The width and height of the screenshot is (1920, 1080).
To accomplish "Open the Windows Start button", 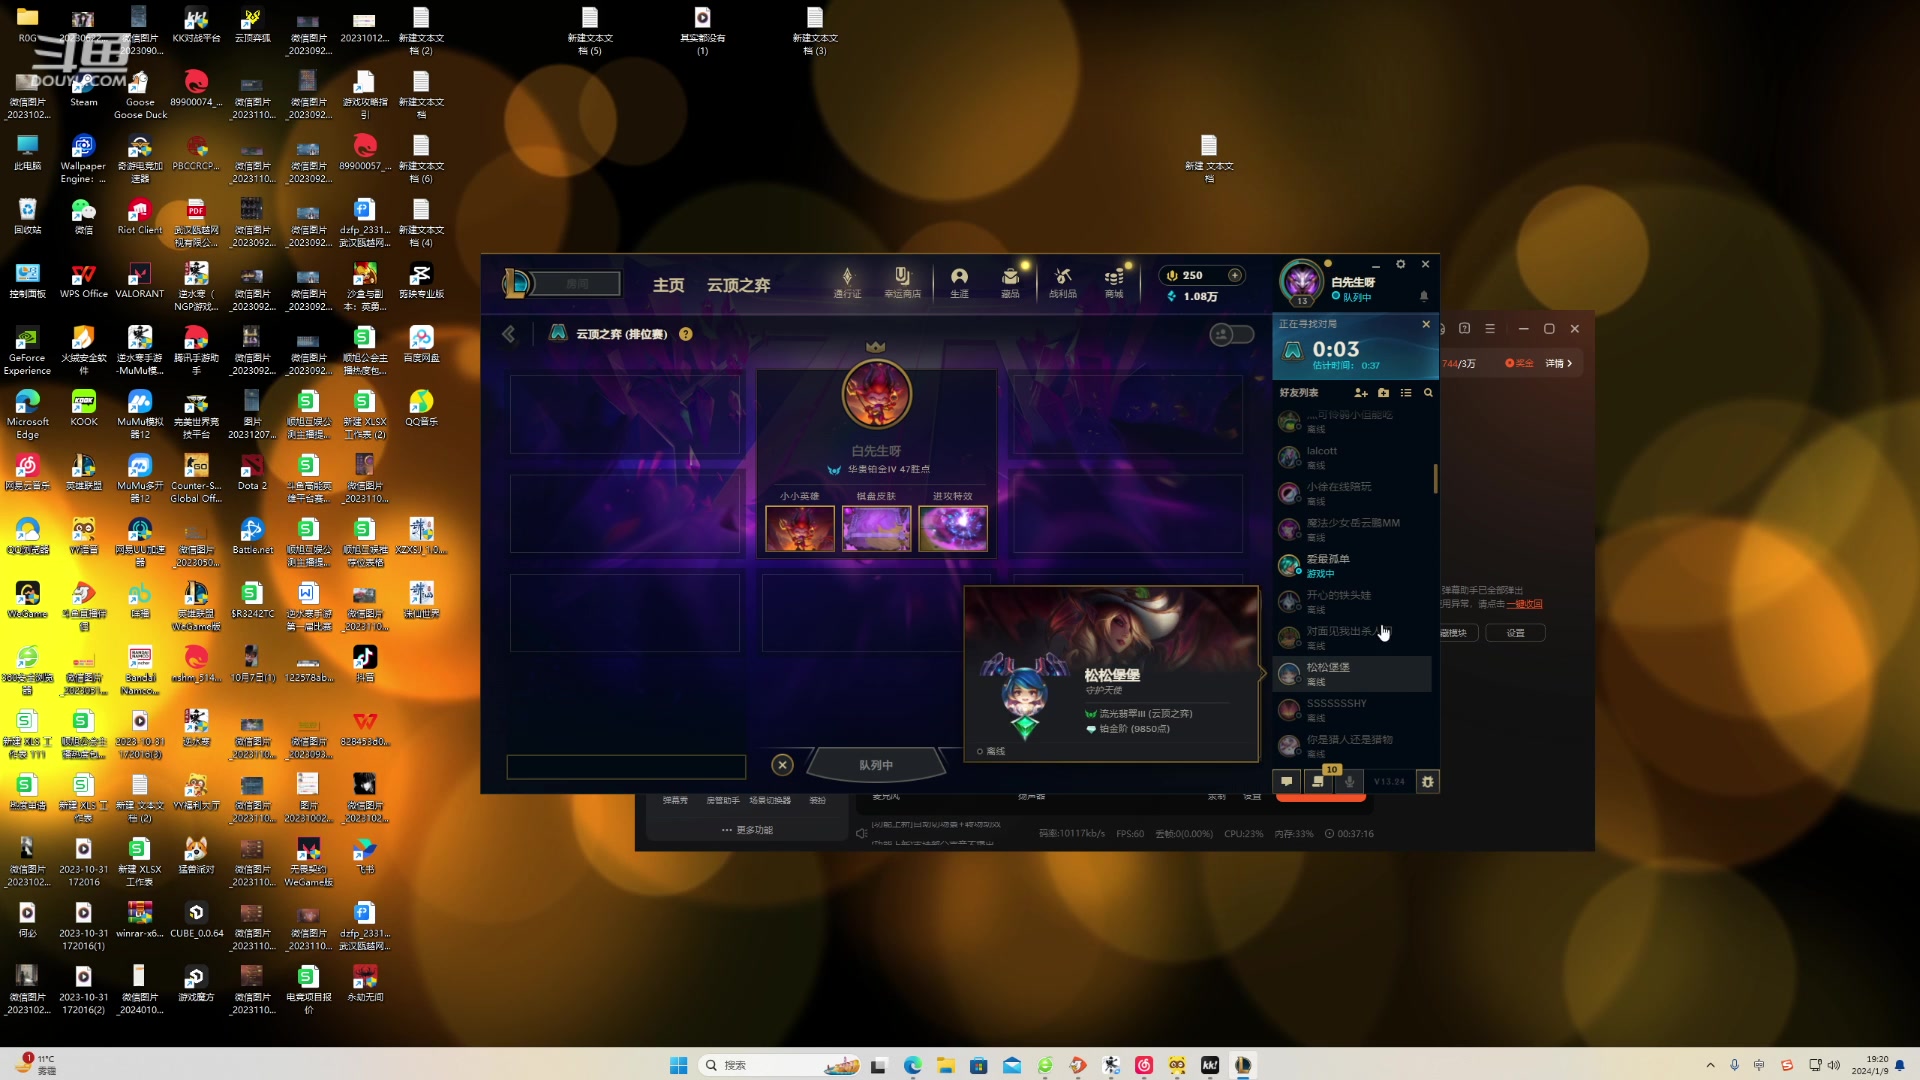I will (x=678, y=1065).
